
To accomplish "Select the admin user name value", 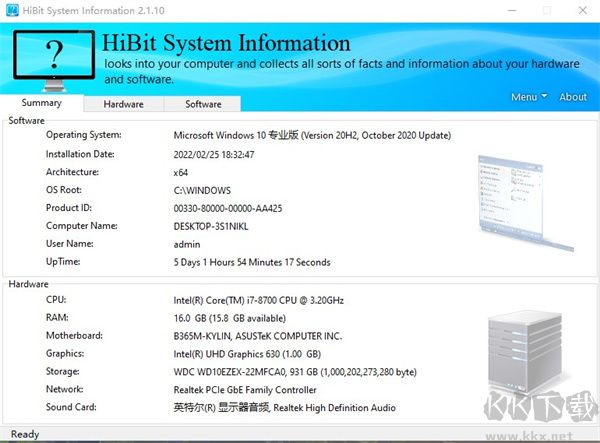I will click(x=187, y=244).
